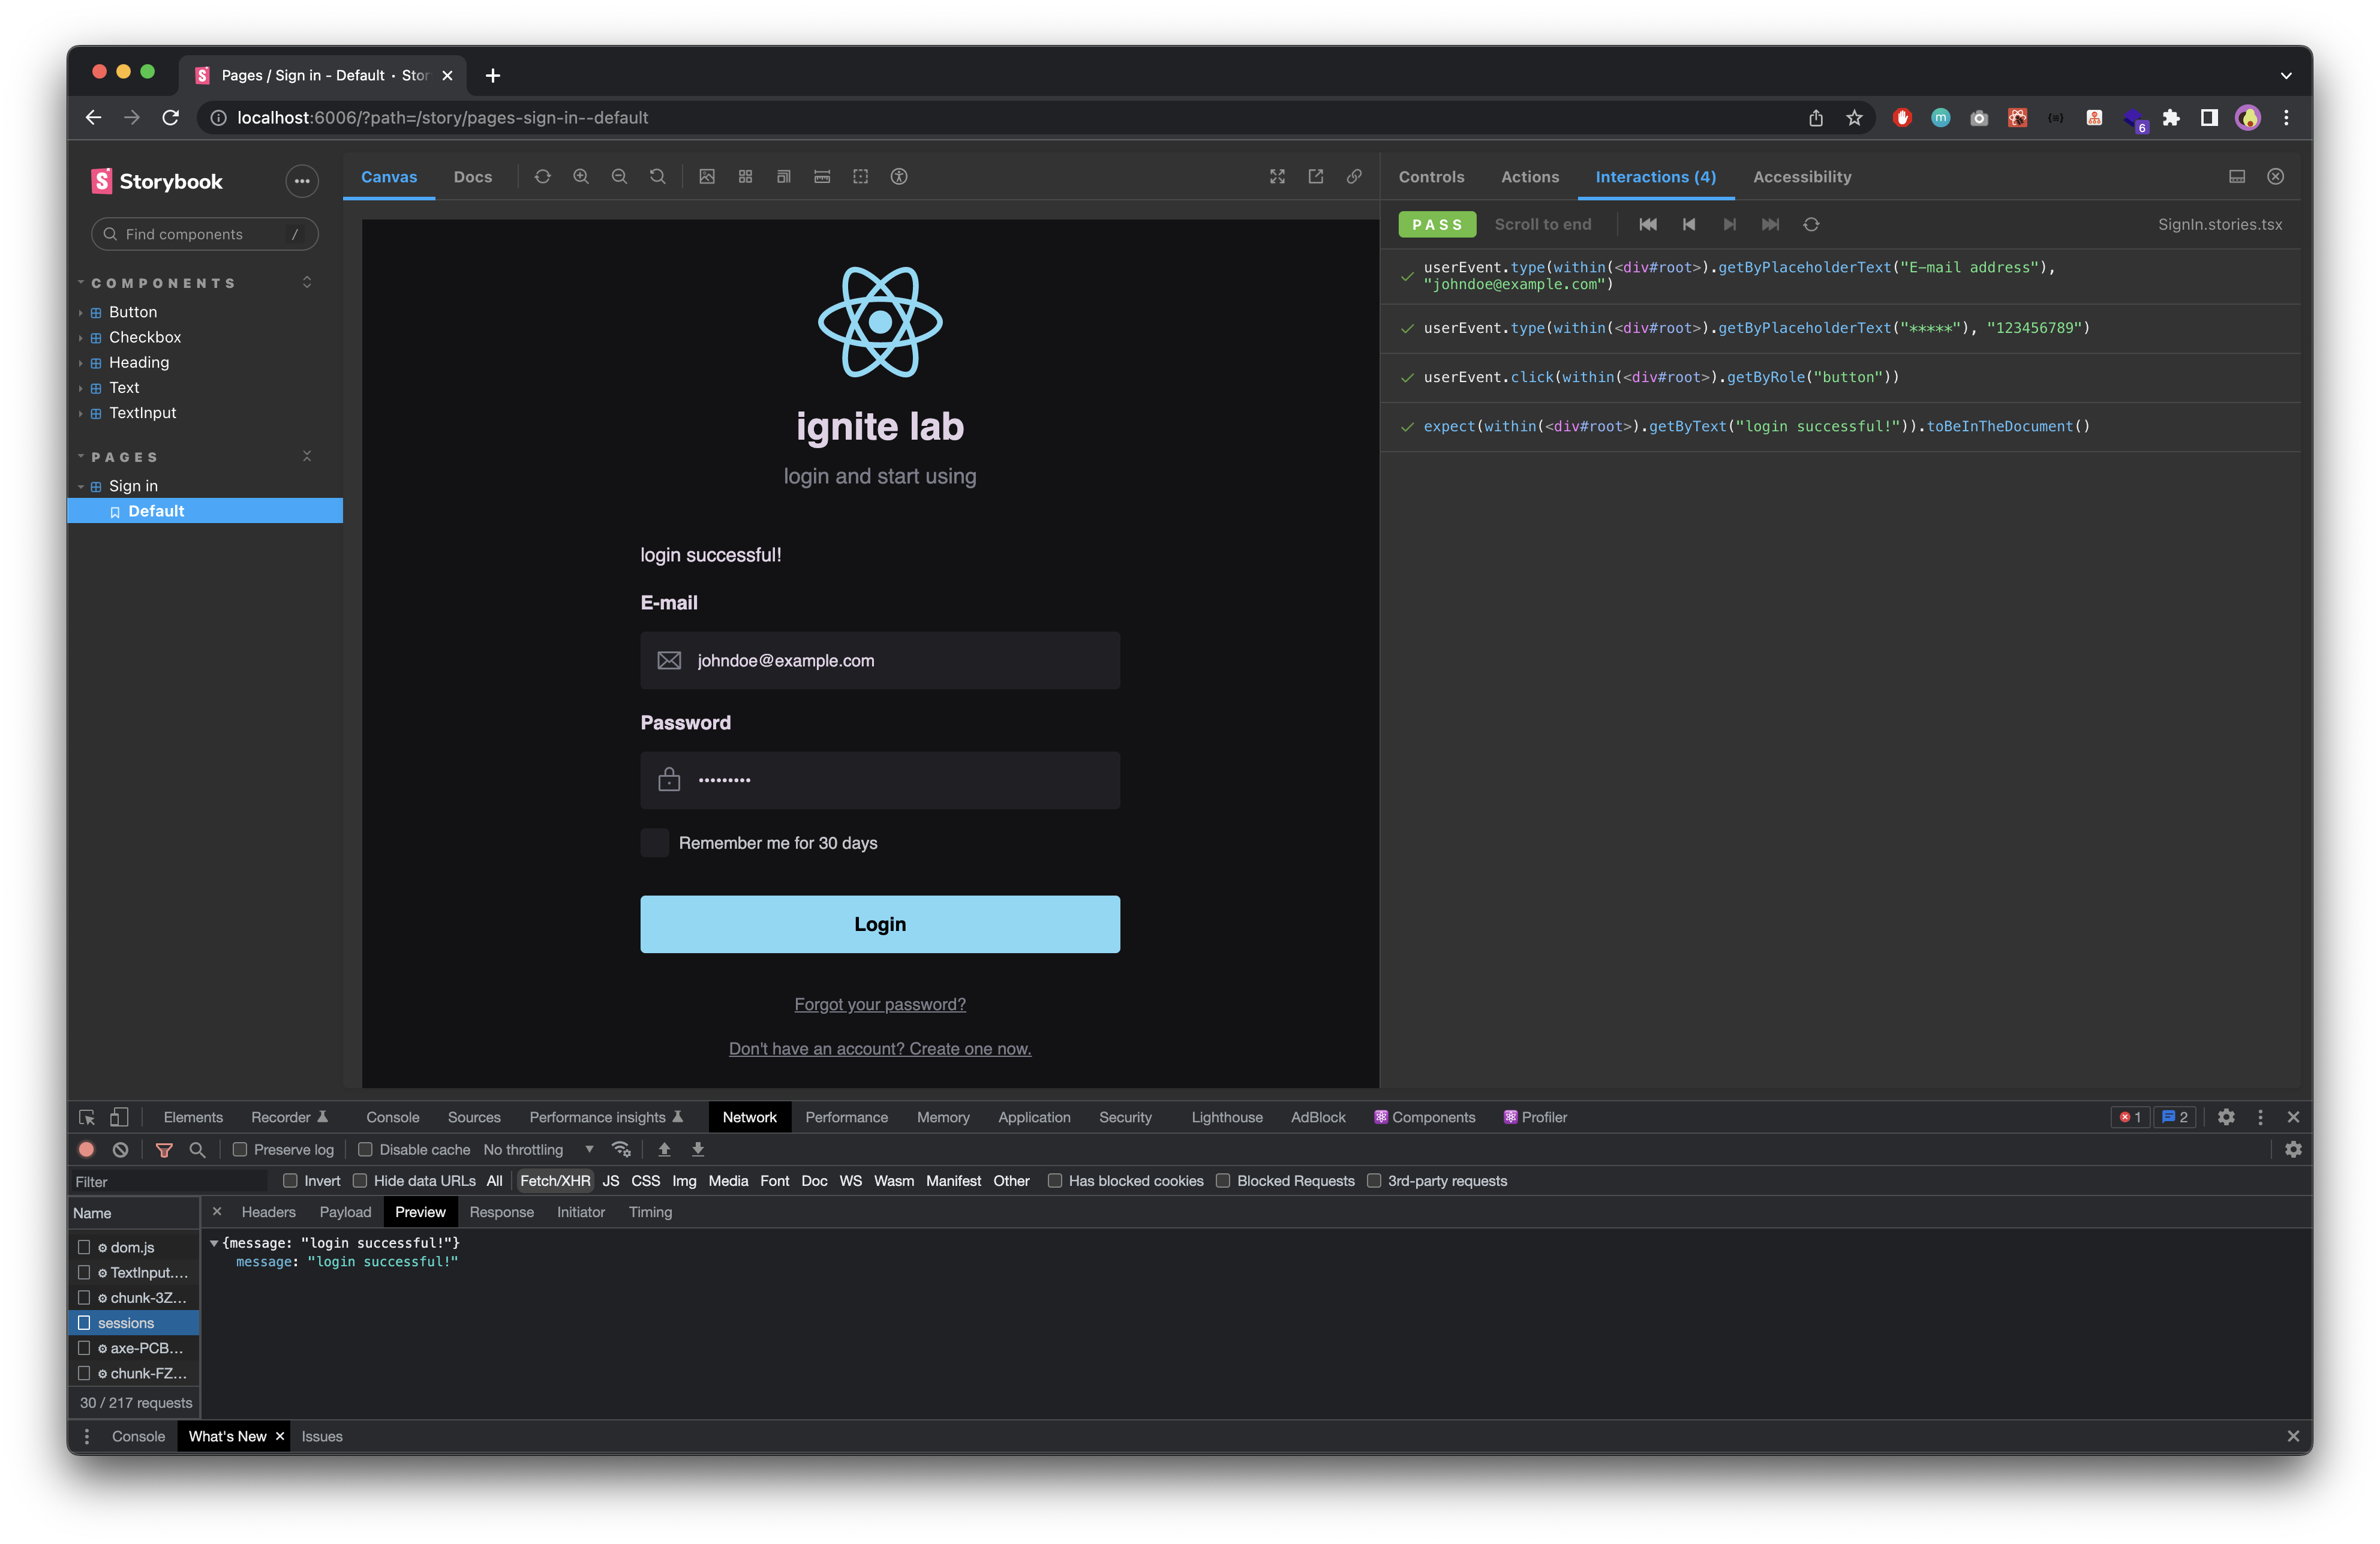Check Remember me for 30 days

[655, 843]
